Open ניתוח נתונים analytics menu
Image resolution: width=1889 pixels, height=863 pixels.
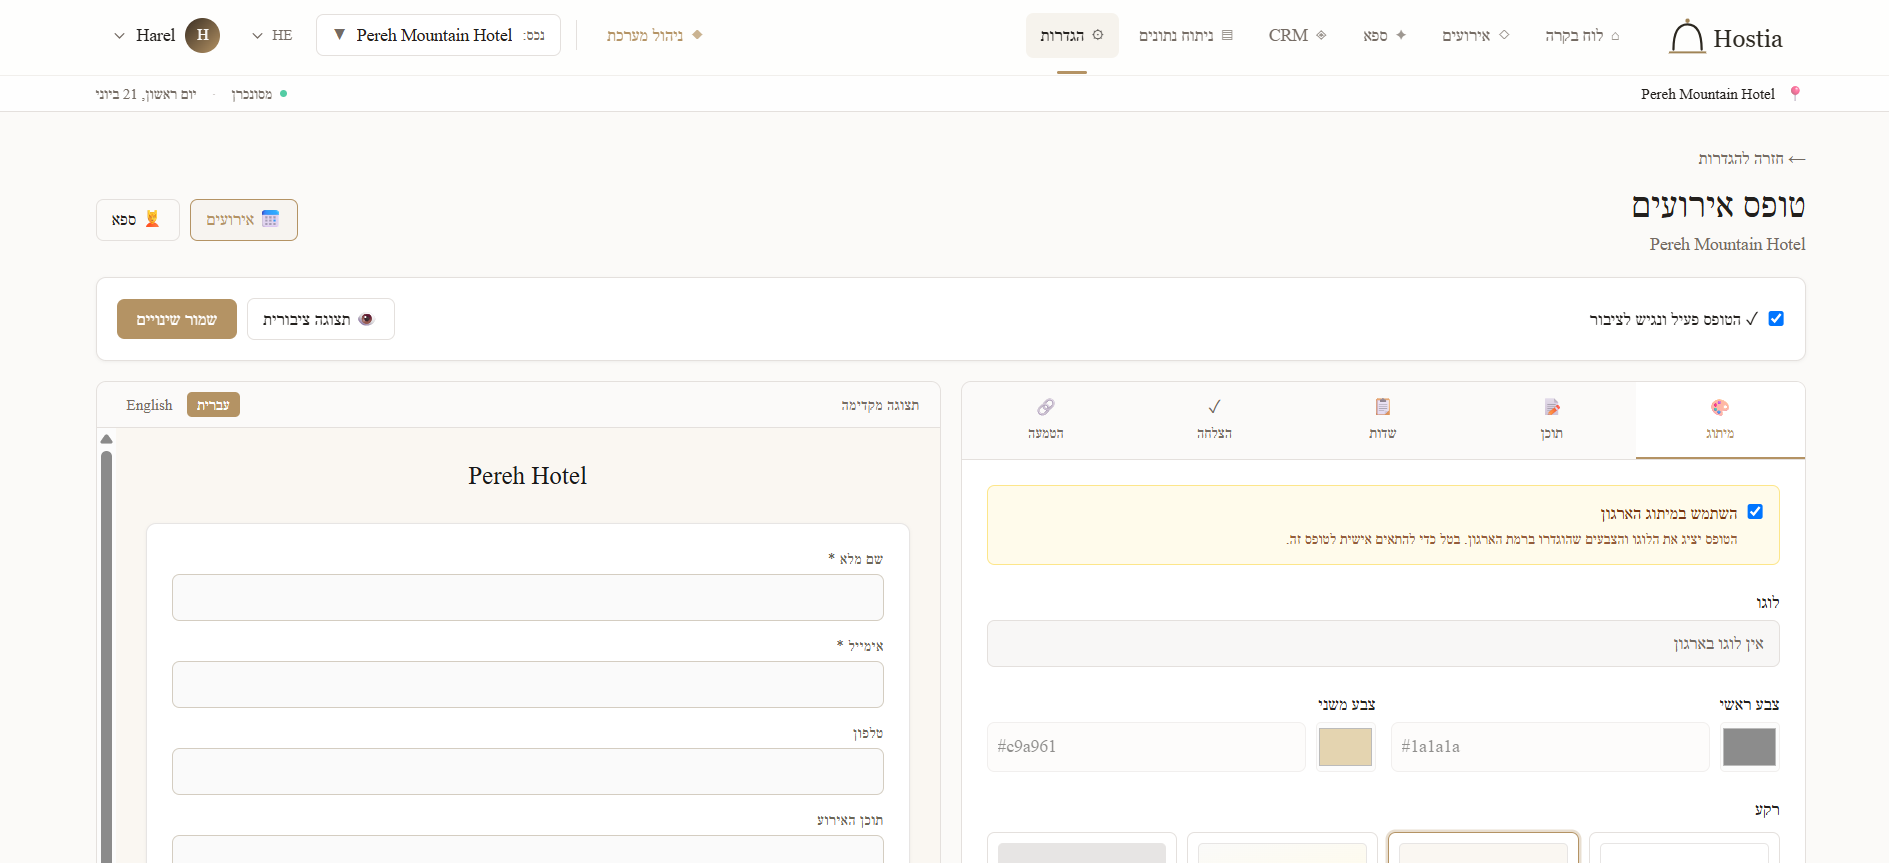pyautogui.click(x=1186, y=35)
